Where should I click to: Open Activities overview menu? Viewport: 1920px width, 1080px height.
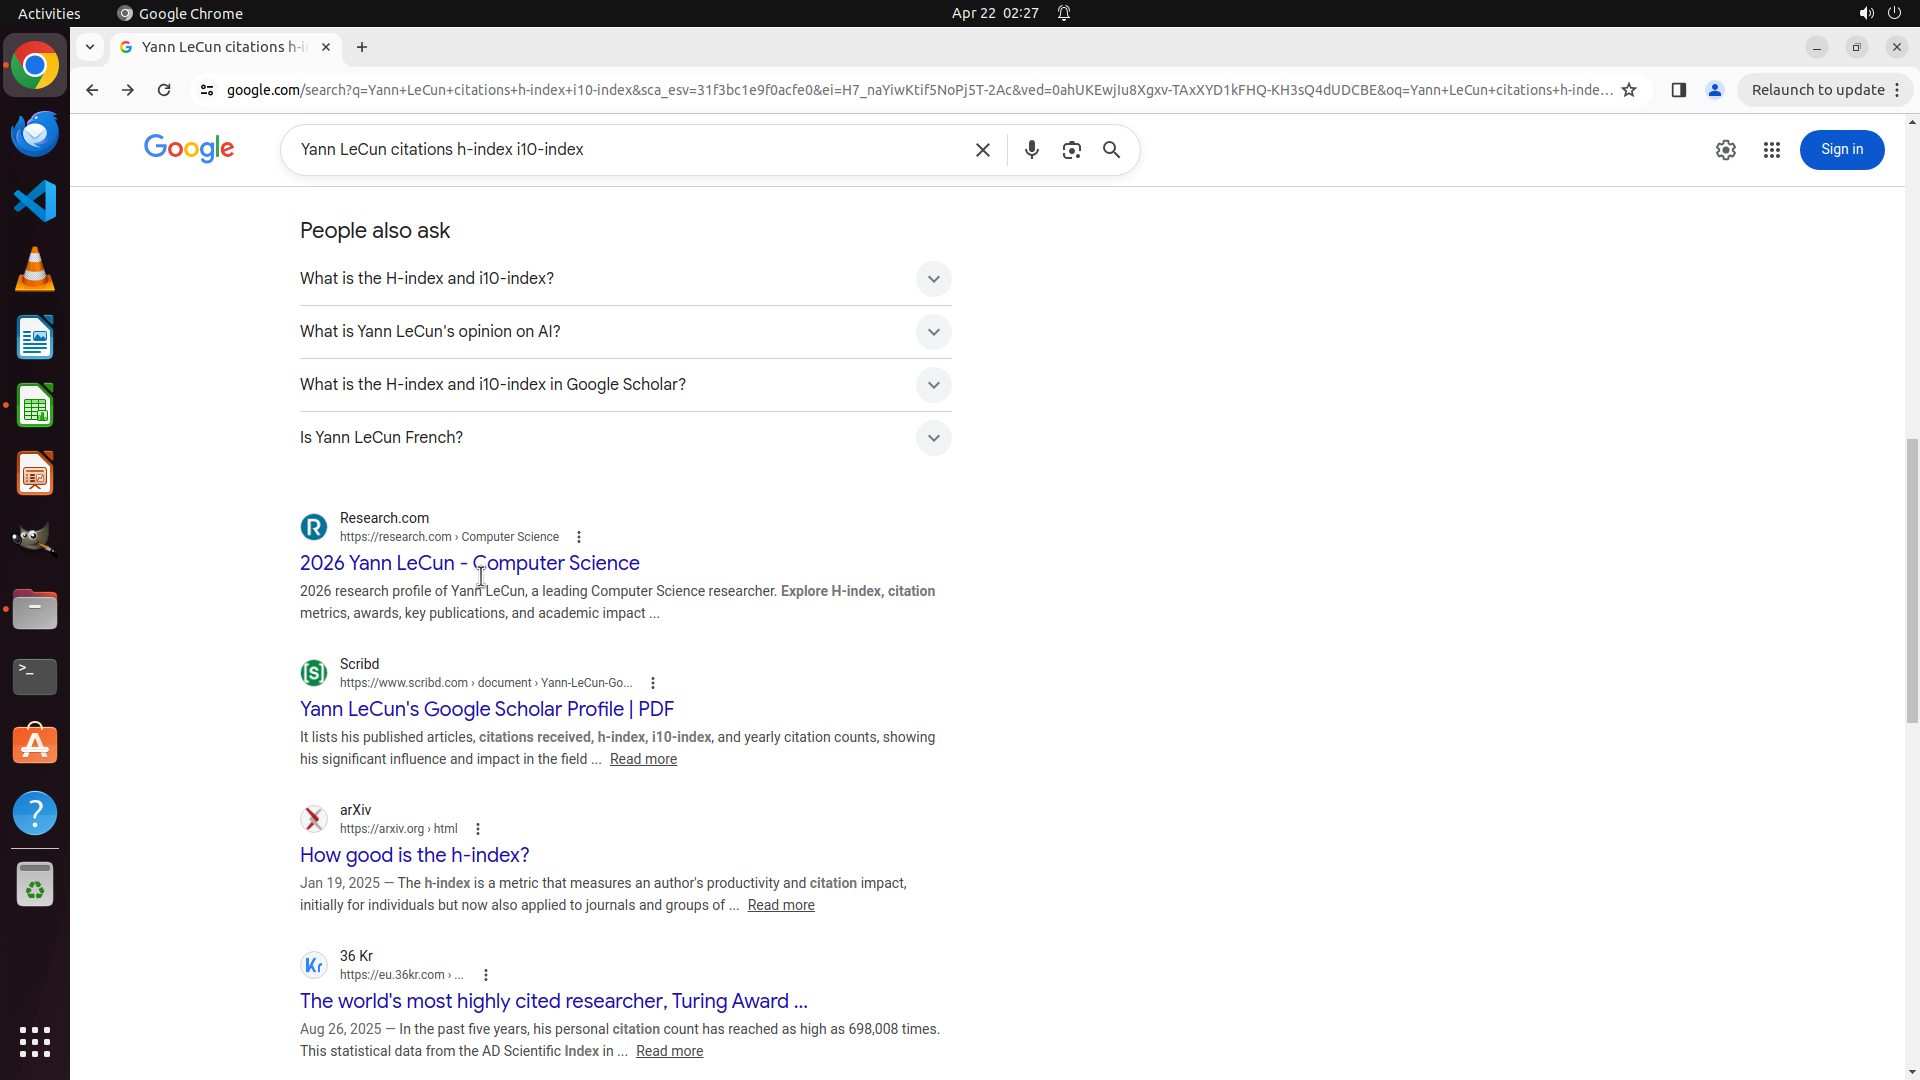(x=49, y=13)
